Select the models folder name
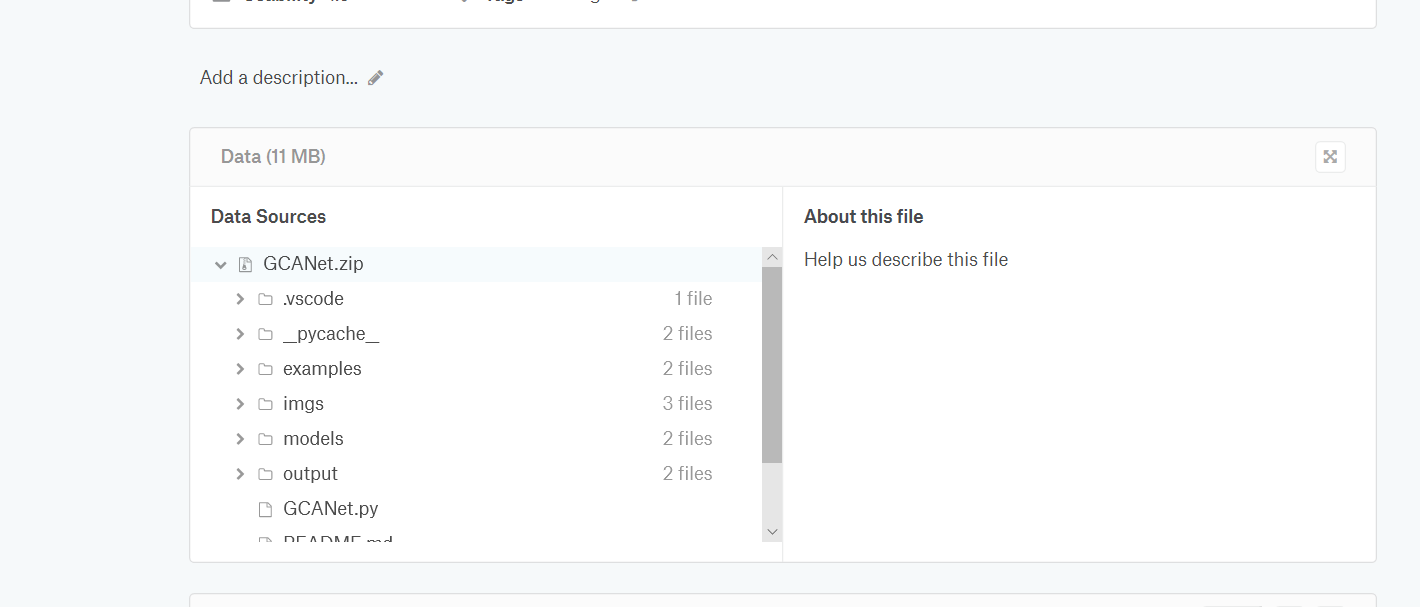The height and width of the screenshot is (607, 1420). pos(313,439)
